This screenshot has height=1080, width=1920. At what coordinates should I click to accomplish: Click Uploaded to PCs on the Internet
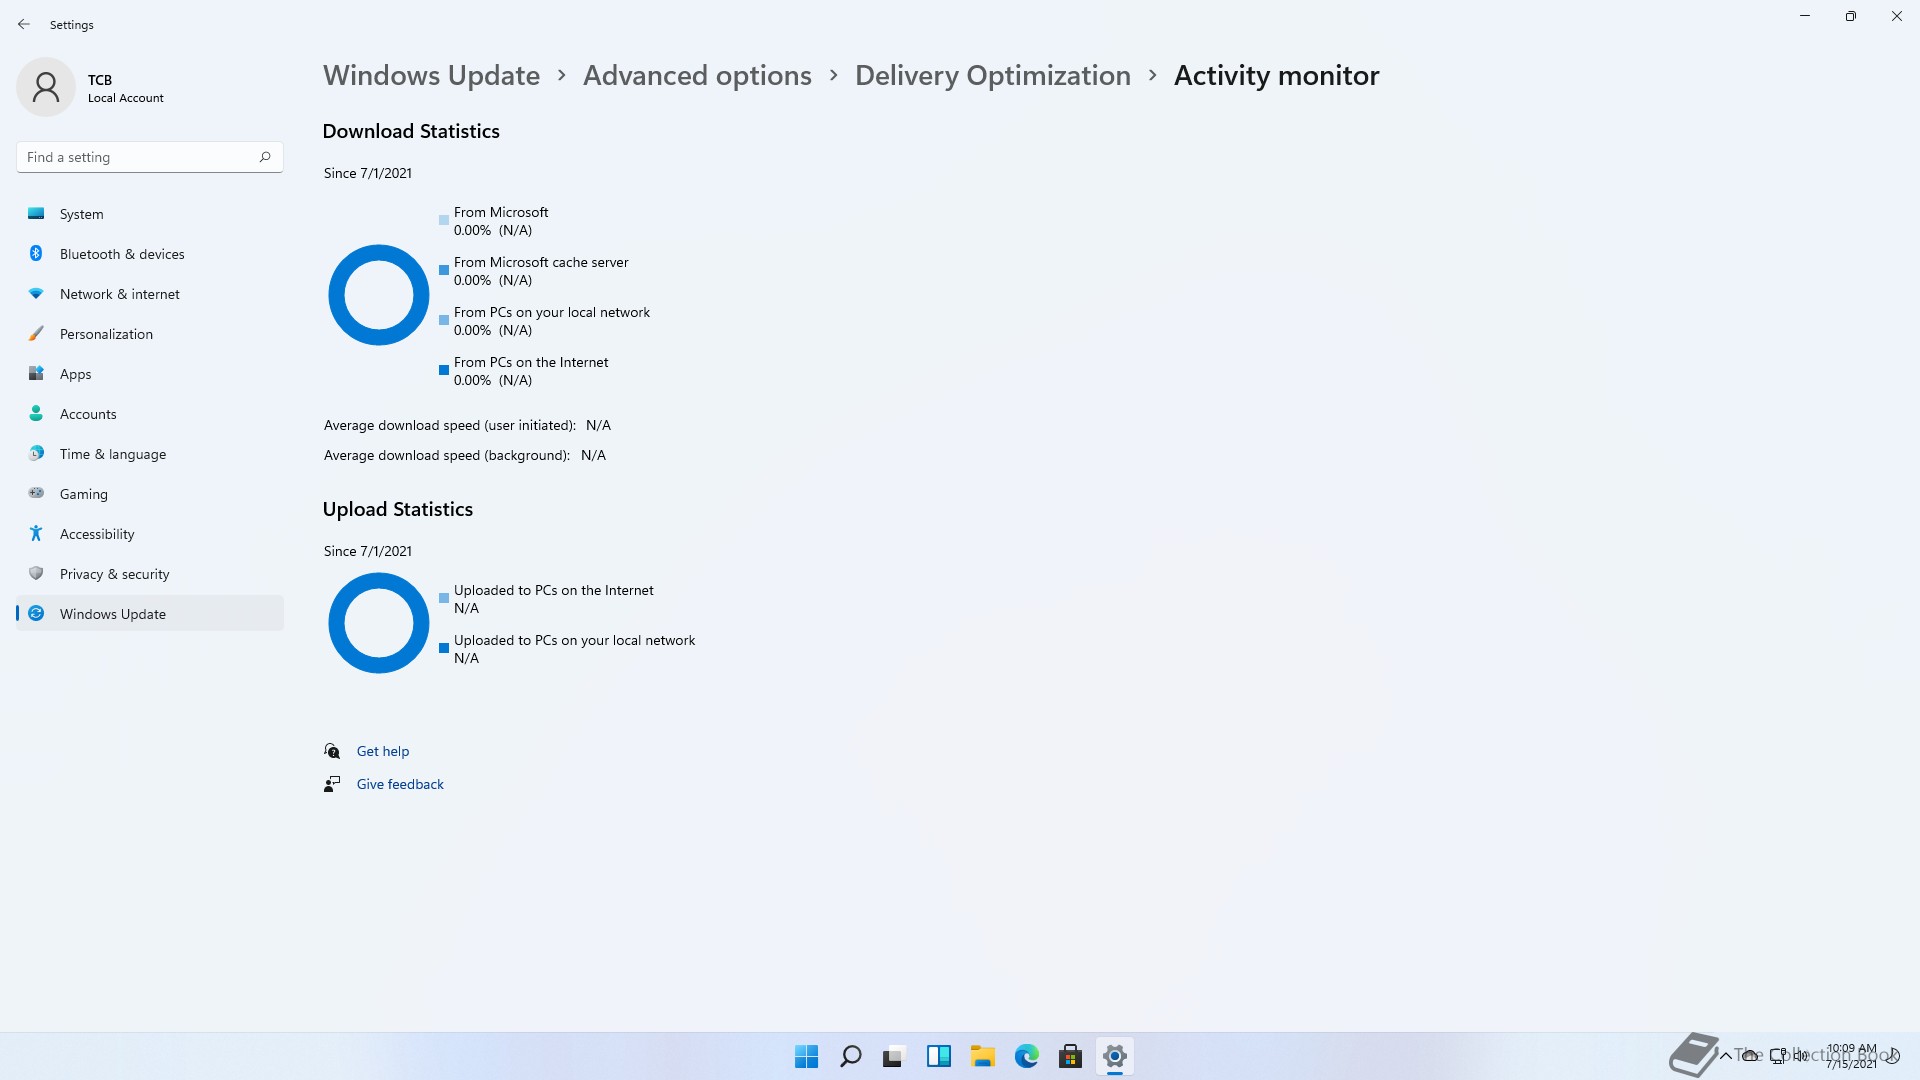pyautogui.click(x=554, y=590)
